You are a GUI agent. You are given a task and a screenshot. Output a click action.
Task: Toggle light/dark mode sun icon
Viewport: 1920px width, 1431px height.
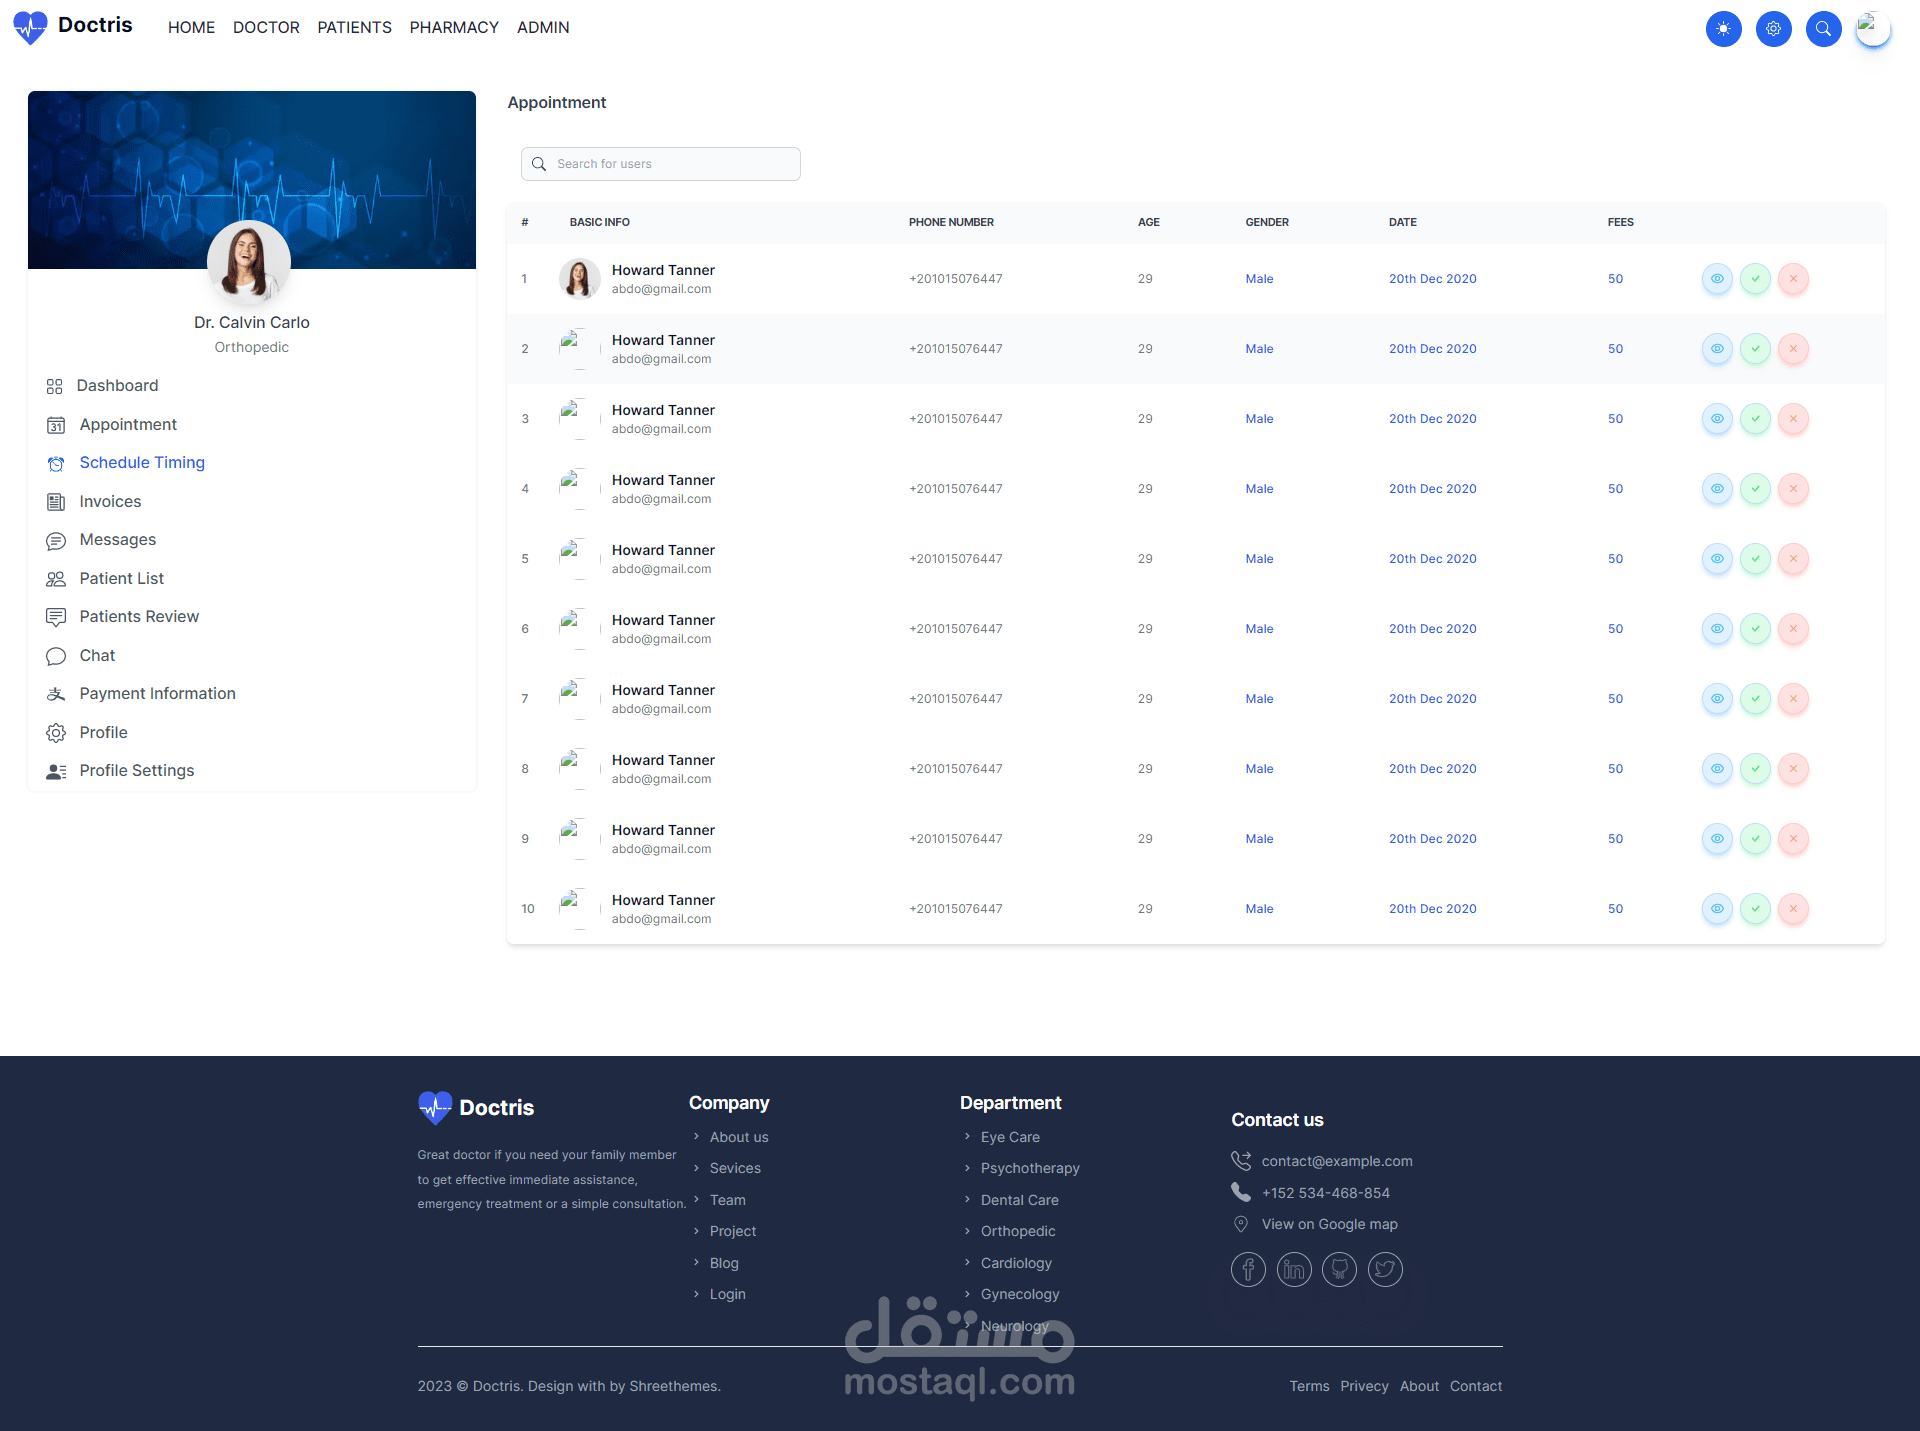1723,29
